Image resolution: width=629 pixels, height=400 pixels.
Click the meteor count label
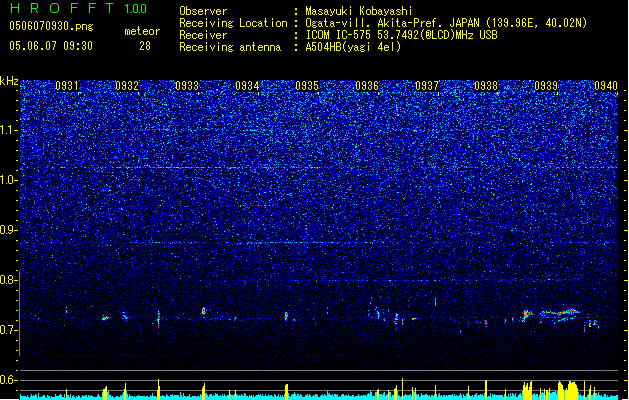pos(142,31)
